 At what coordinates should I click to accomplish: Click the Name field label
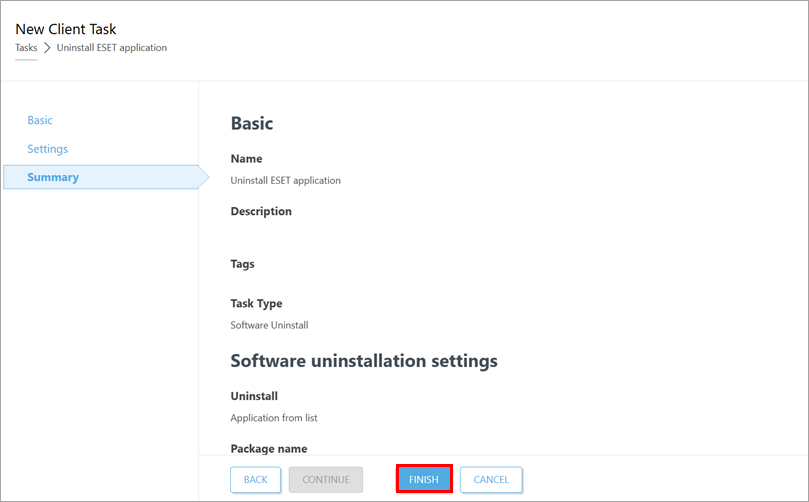pyautogui.click(x=246, y=158)
